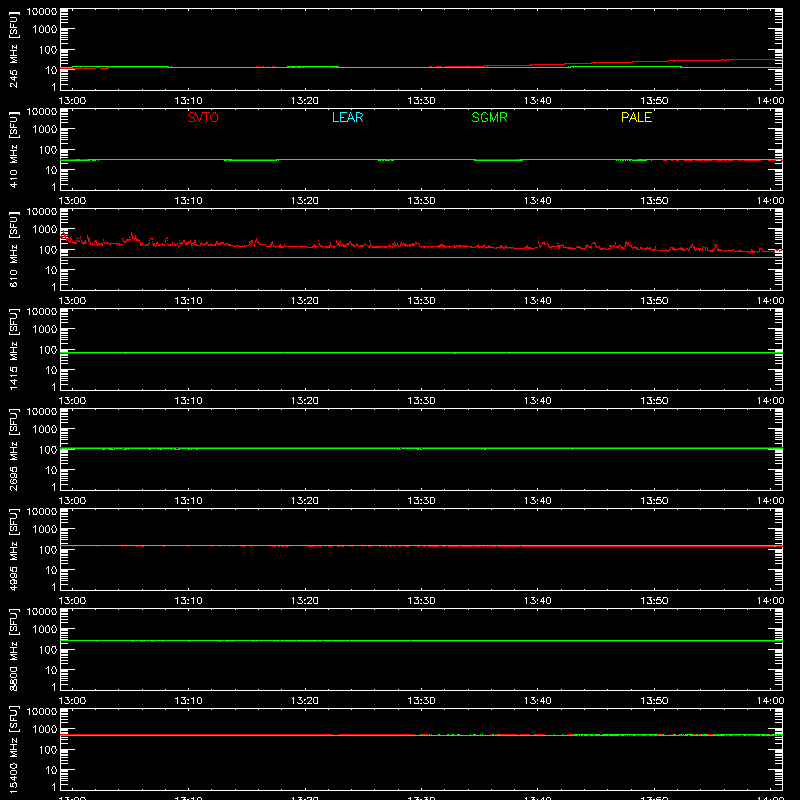Select the 1415 MHz [SFU] axis title

point(14,349)
